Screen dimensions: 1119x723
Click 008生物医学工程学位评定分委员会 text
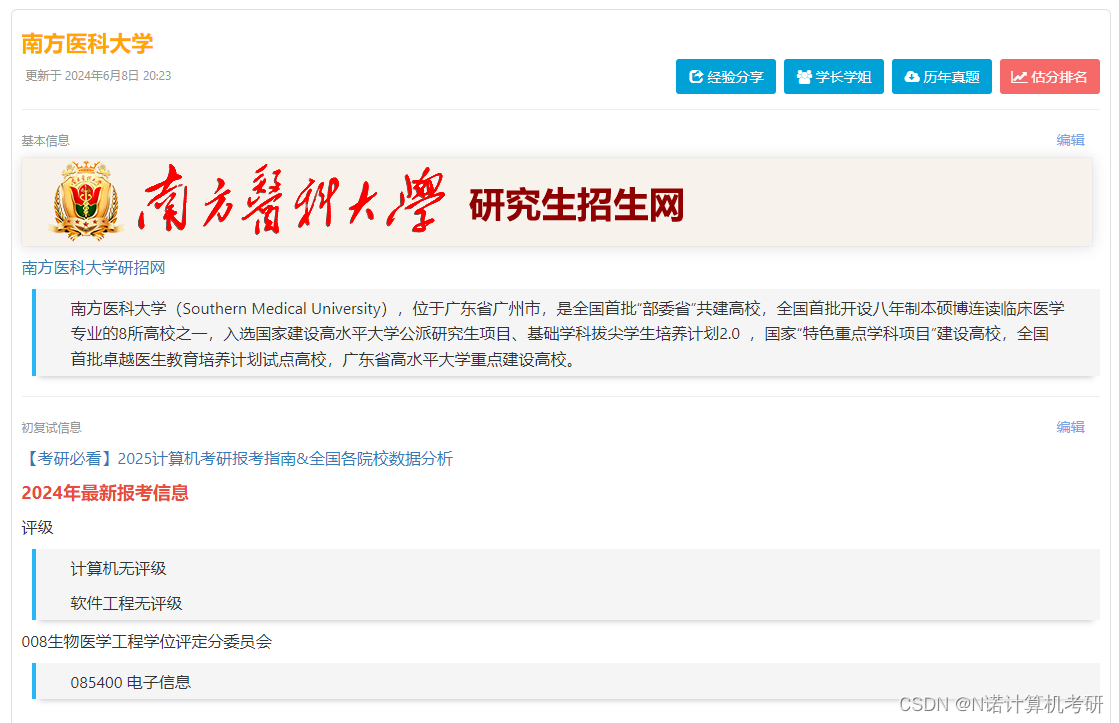coord(146,642)
